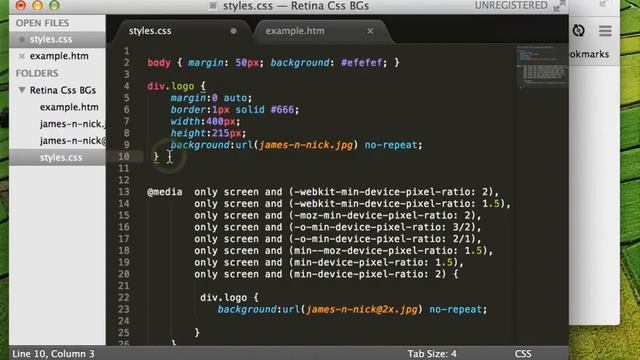Screen dimensions: 640x360
Task: Click the #efefef color value
Action: 362,62
